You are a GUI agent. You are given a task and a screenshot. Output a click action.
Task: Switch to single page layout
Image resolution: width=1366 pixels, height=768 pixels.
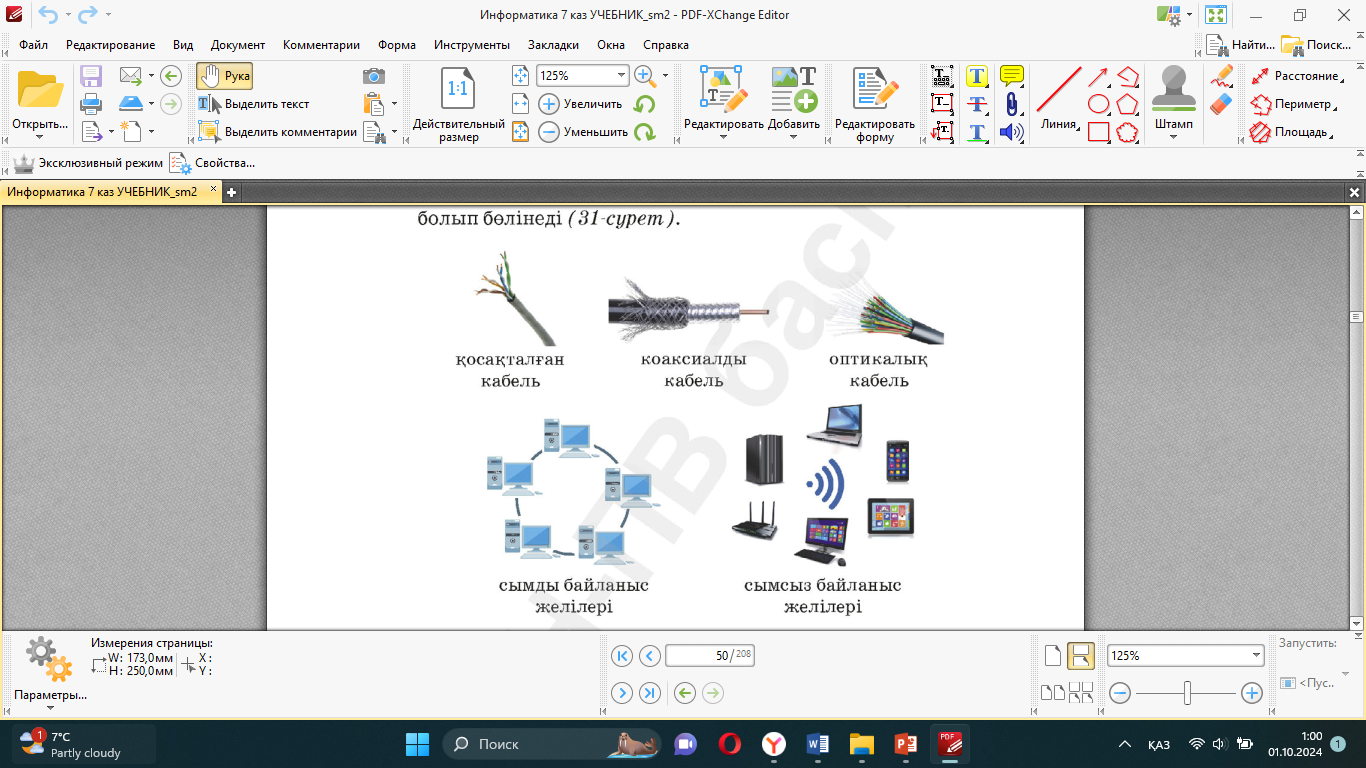(1052, 656)
